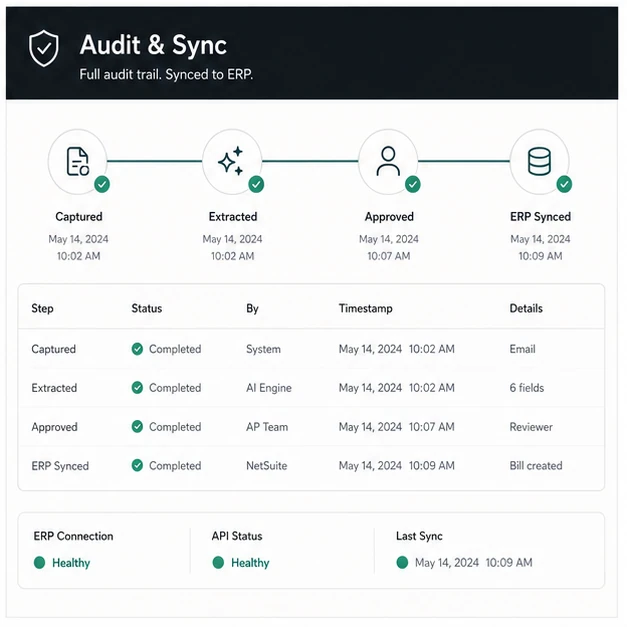Image resolution: width=627 pixels, height=627 pixels.
Task: Select Captured cell in table
Action: point(54,349)
